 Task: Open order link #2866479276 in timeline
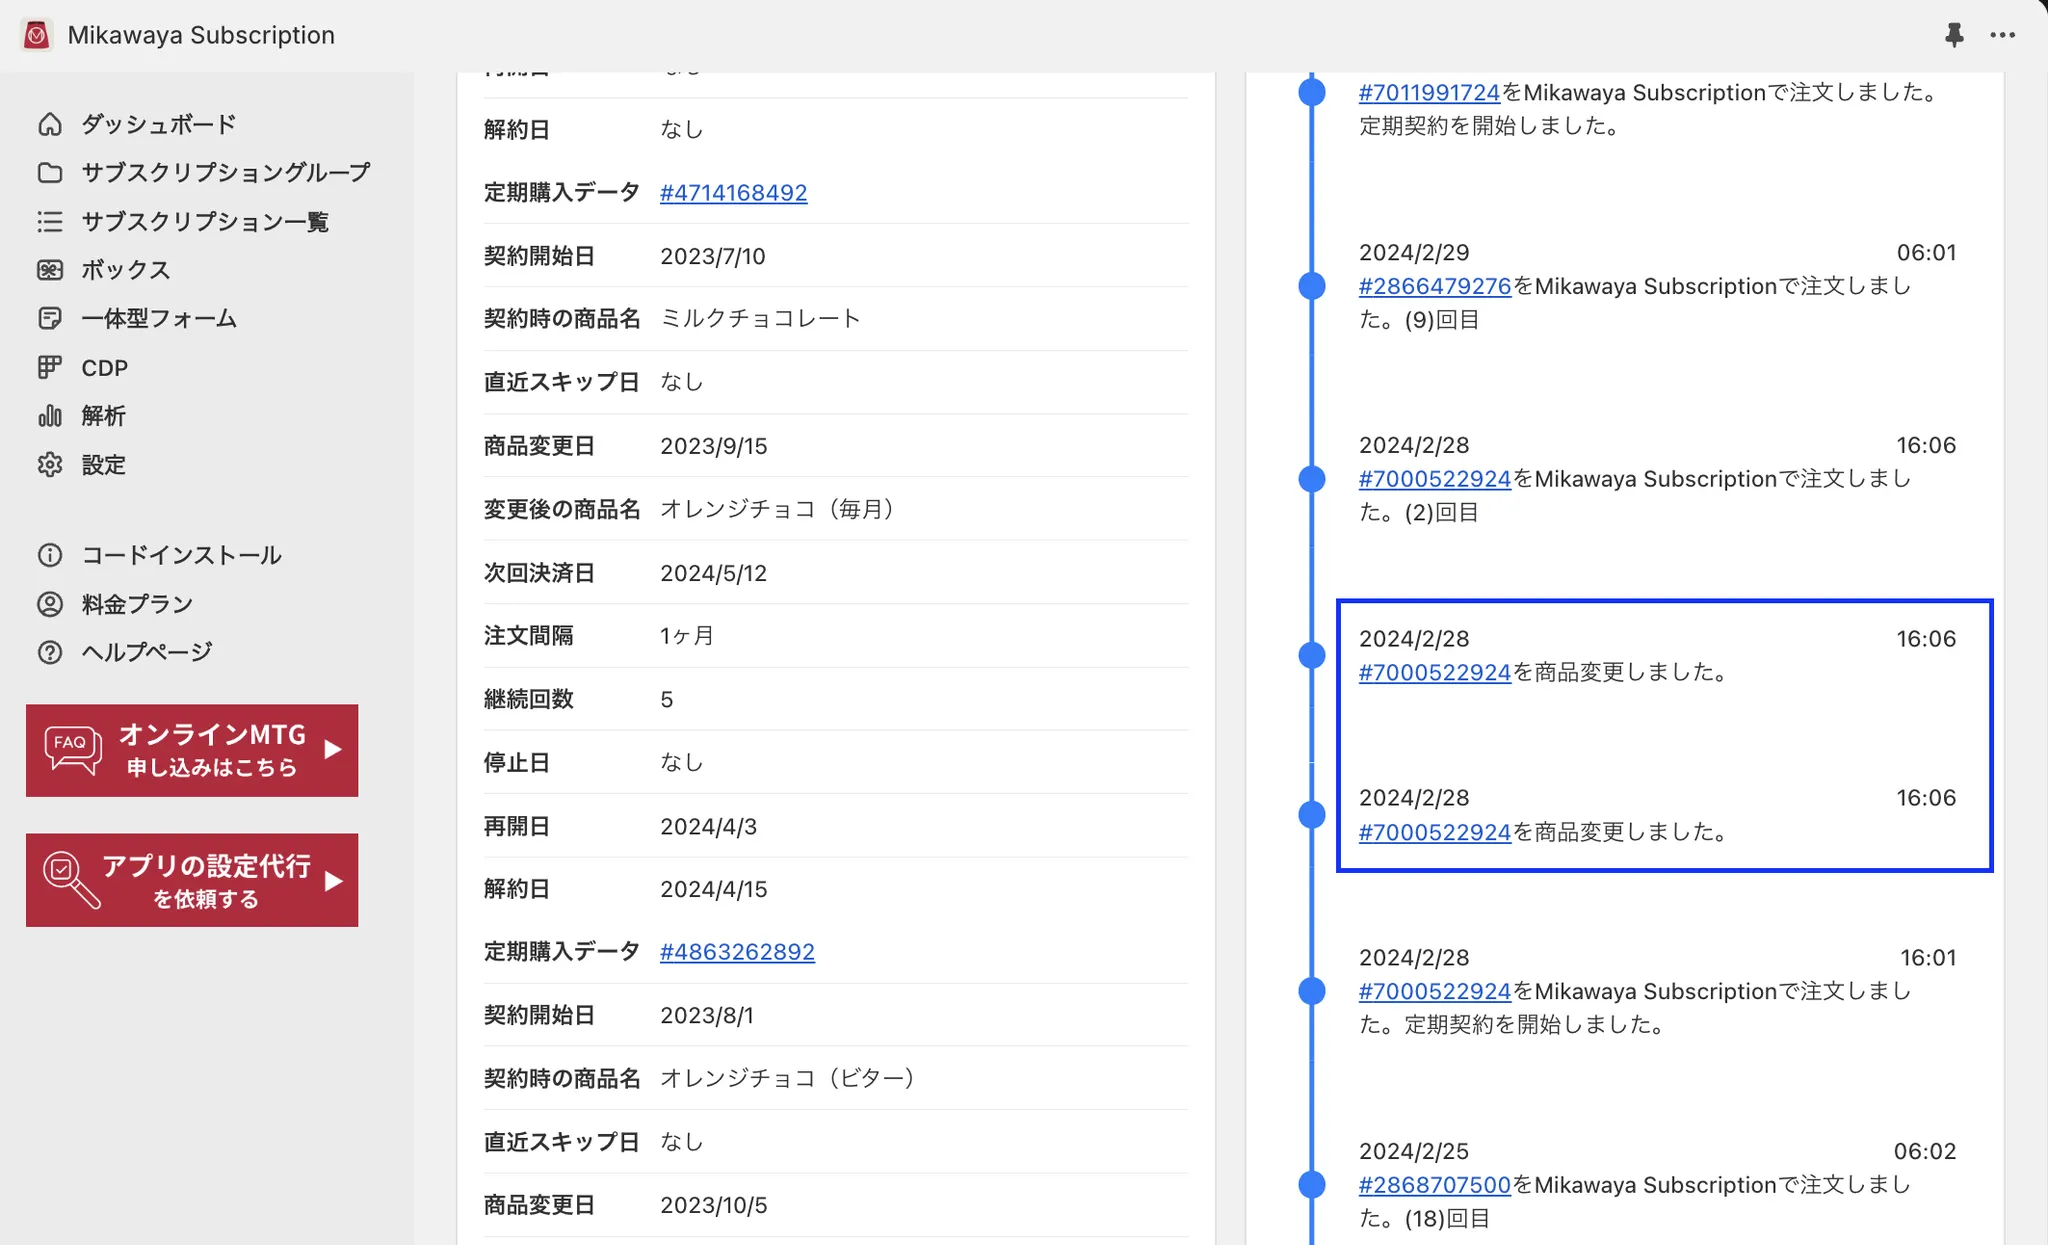click(x=1434, y=286)
